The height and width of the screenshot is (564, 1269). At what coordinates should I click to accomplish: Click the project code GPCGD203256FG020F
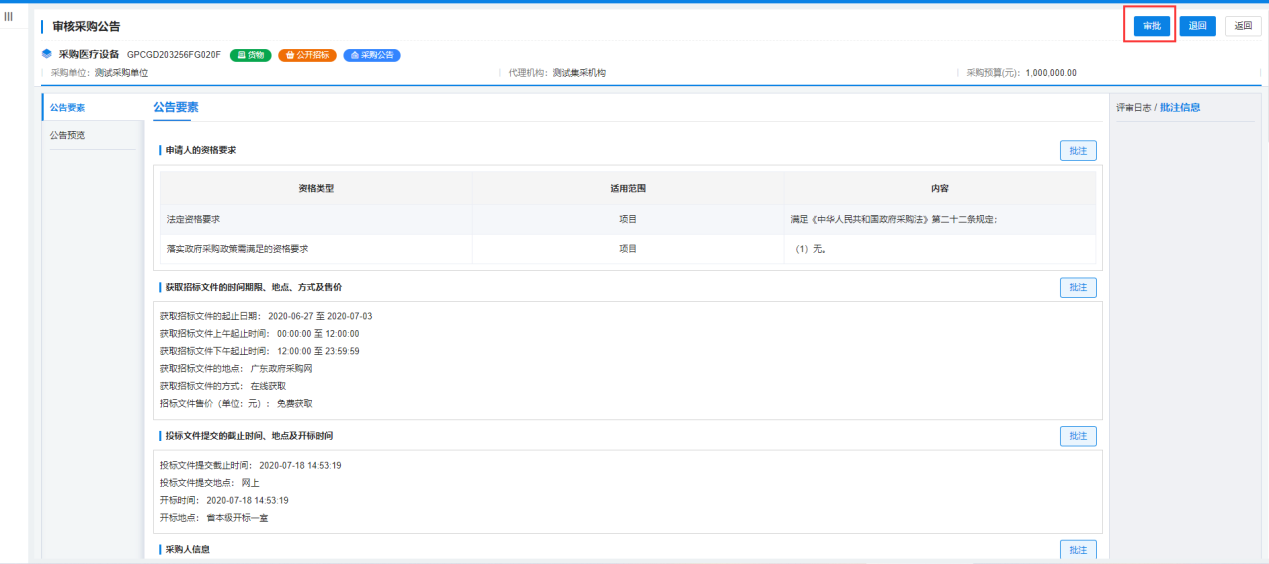(x=174, y=55)
